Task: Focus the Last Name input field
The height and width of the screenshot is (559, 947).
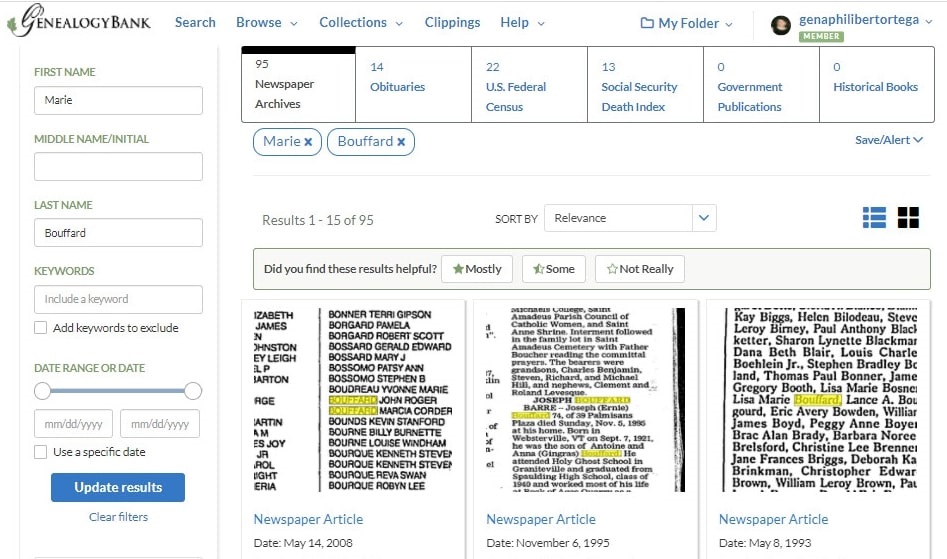Action: tap(118, 233)
